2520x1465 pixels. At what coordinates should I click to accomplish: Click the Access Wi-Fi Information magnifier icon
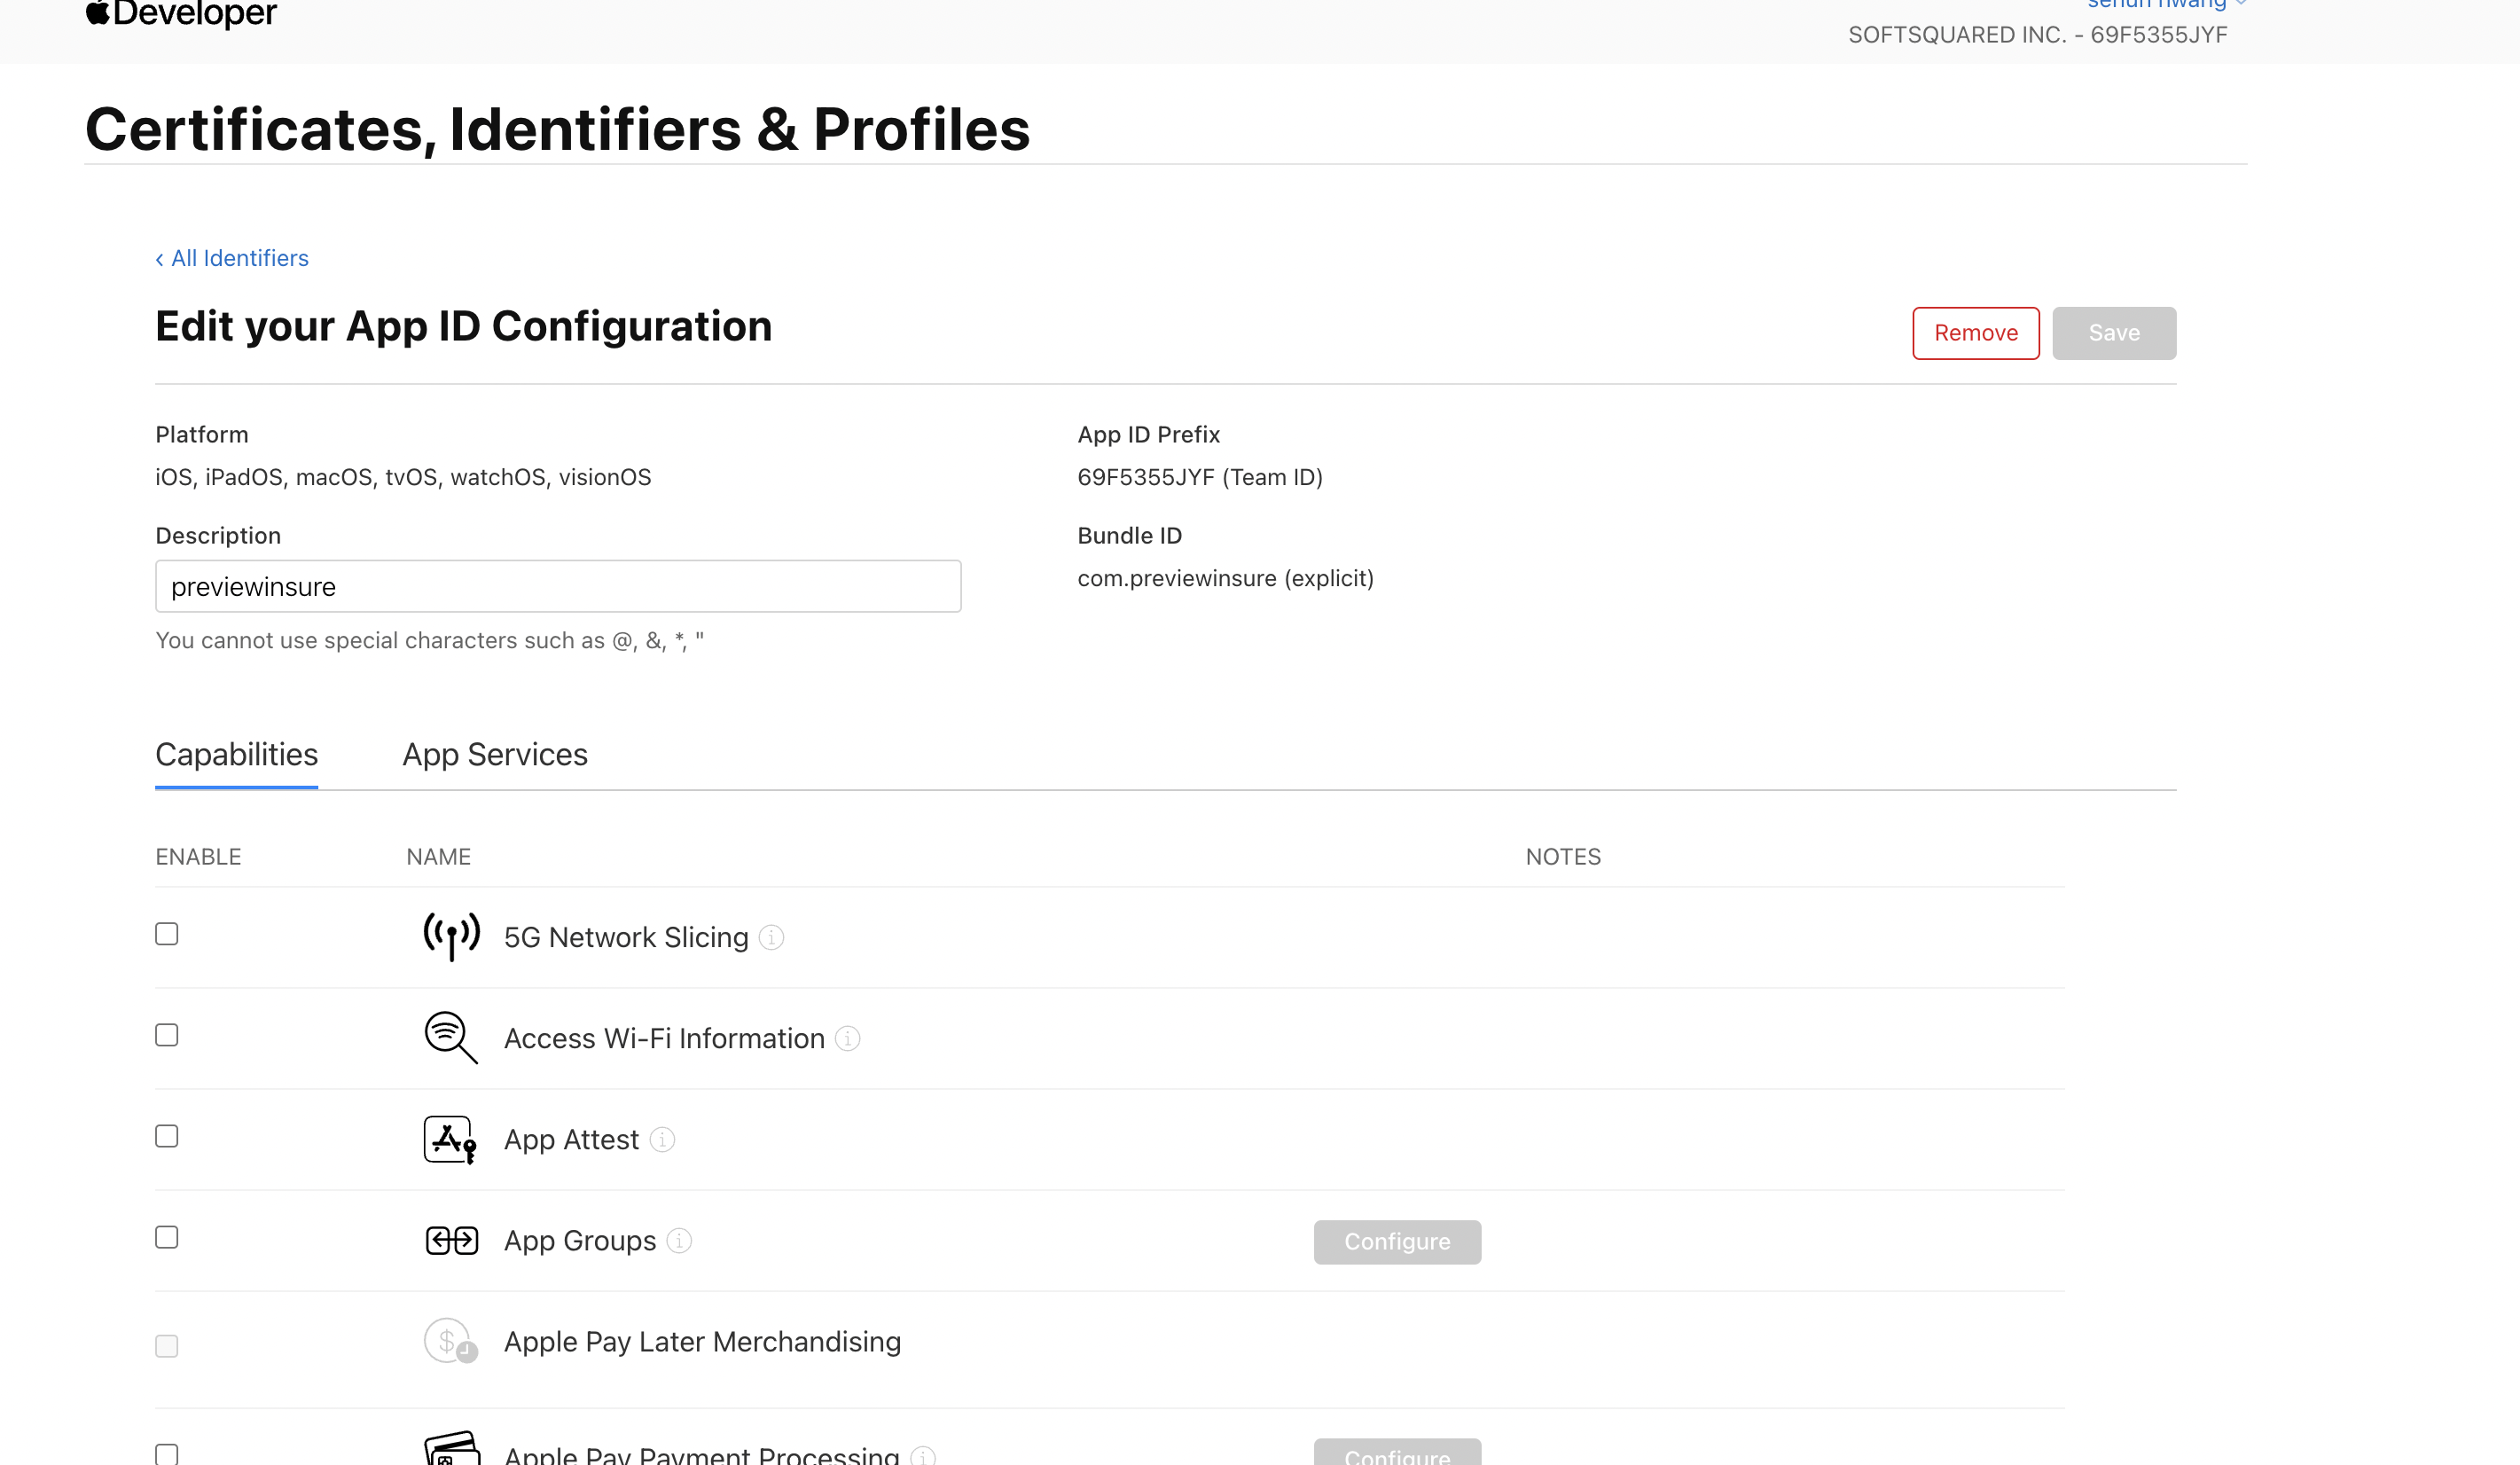(x=450, y=1038)
